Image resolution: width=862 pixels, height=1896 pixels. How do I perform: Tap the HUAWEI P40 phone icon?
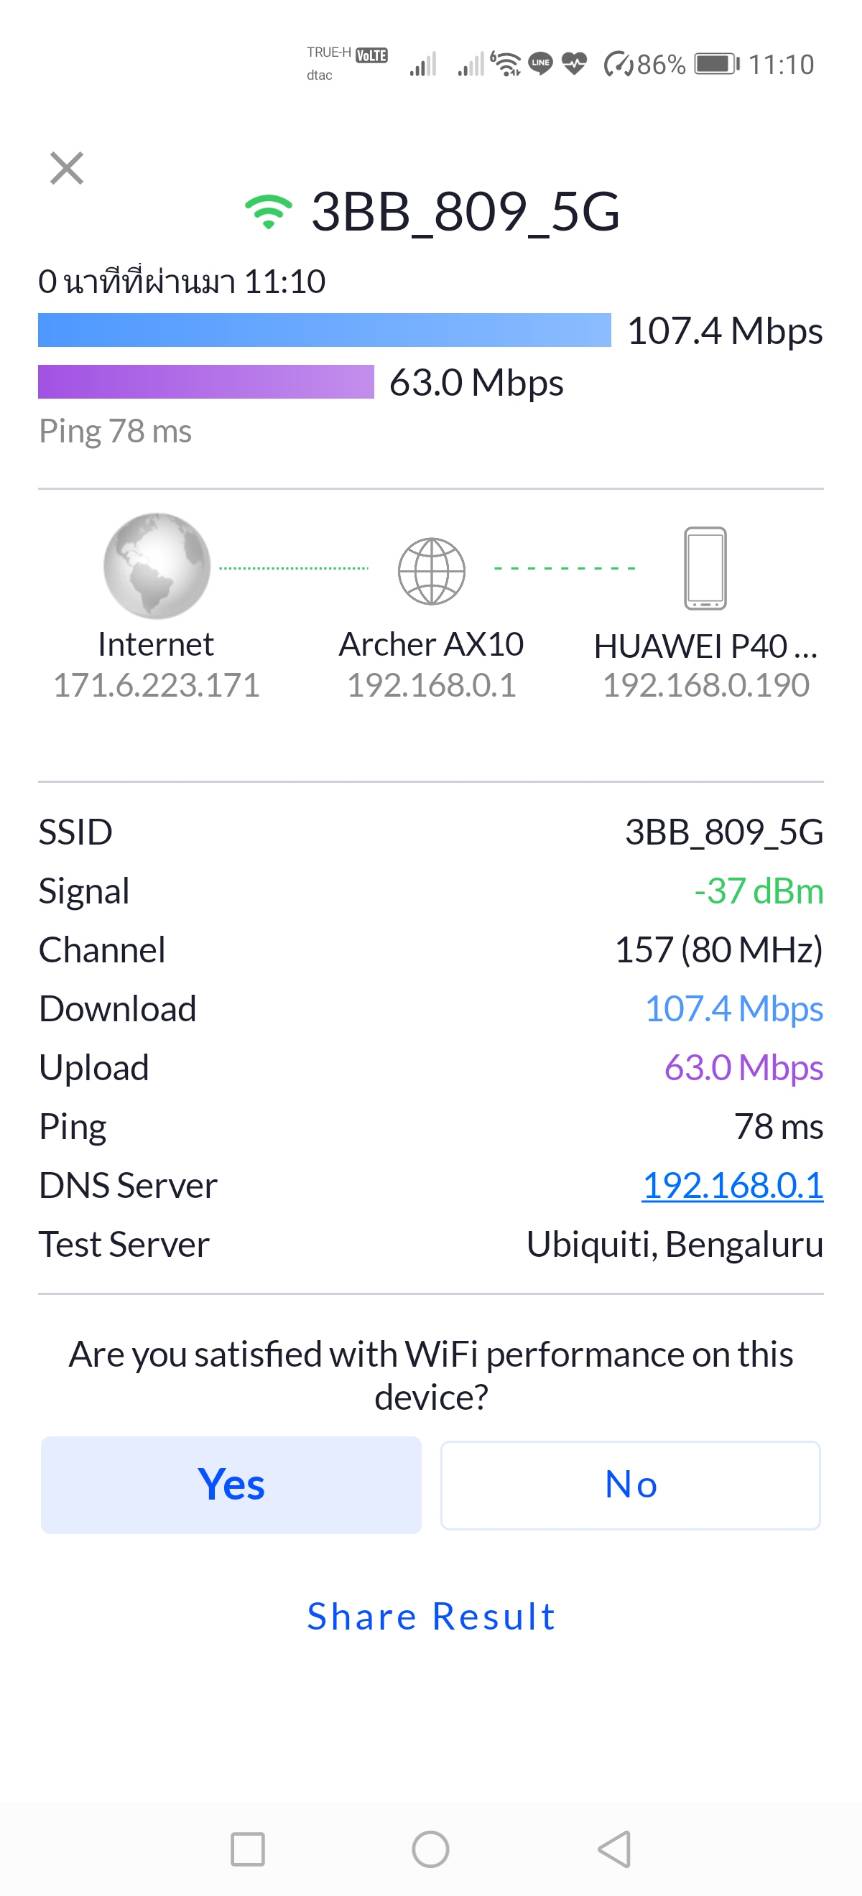(x=705, y=568)
